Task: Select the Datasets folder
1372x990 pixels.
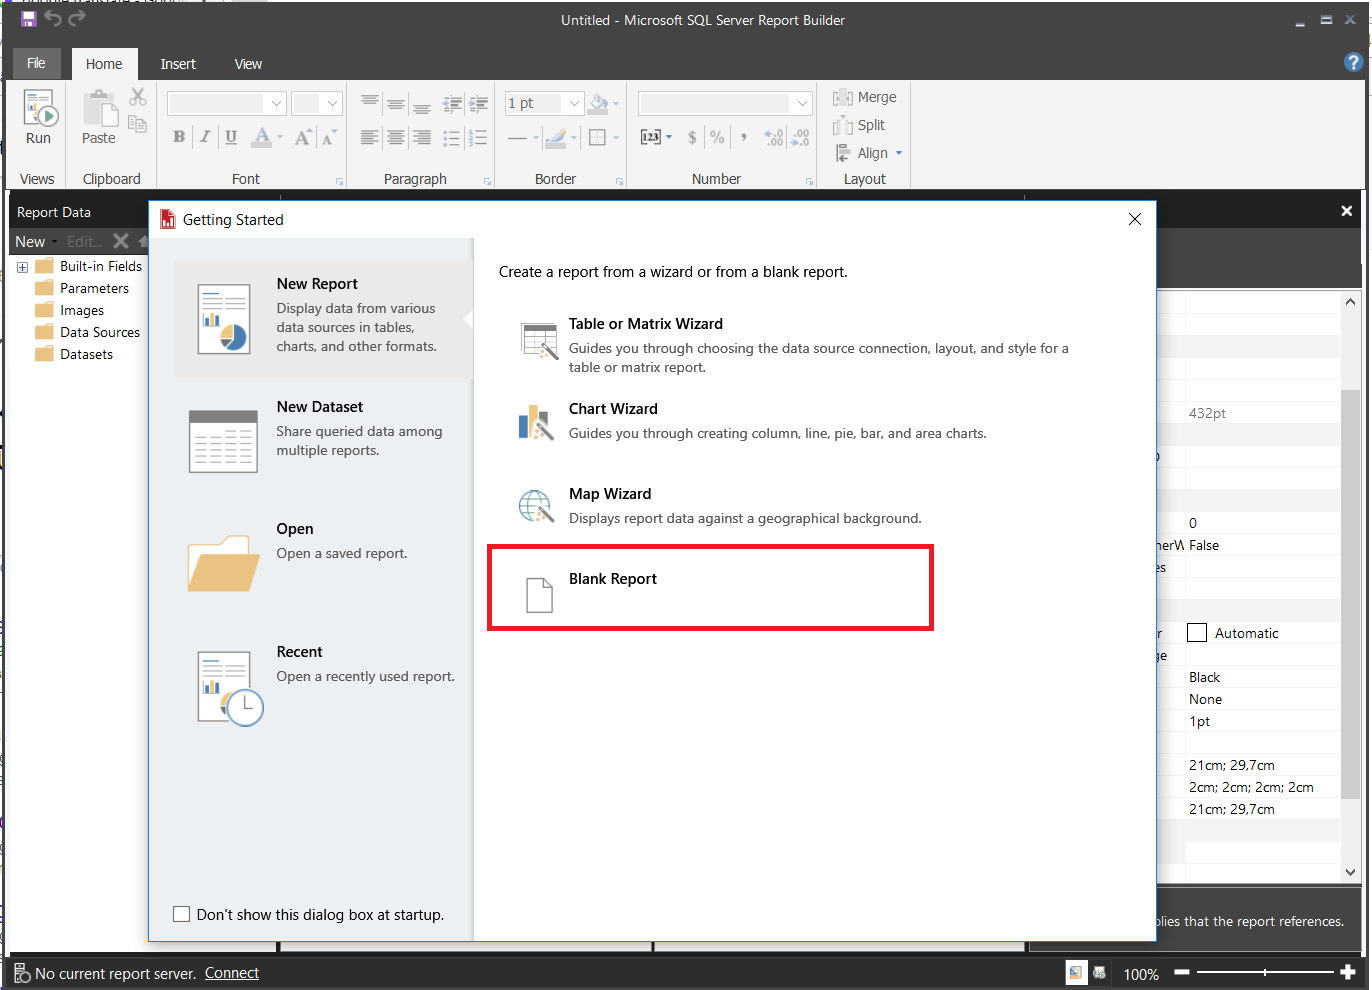Action: [74, 354]
